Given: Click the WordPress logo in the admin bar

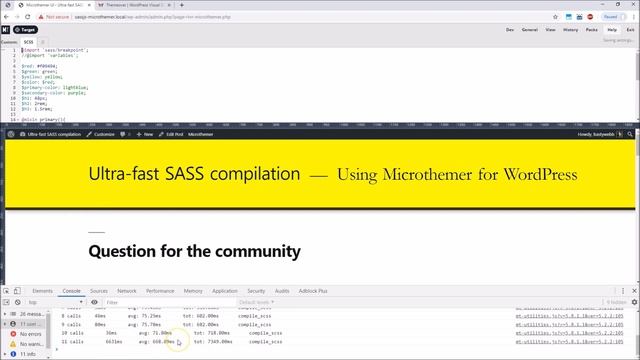Looking at the screenshot, I should point(11,134).
